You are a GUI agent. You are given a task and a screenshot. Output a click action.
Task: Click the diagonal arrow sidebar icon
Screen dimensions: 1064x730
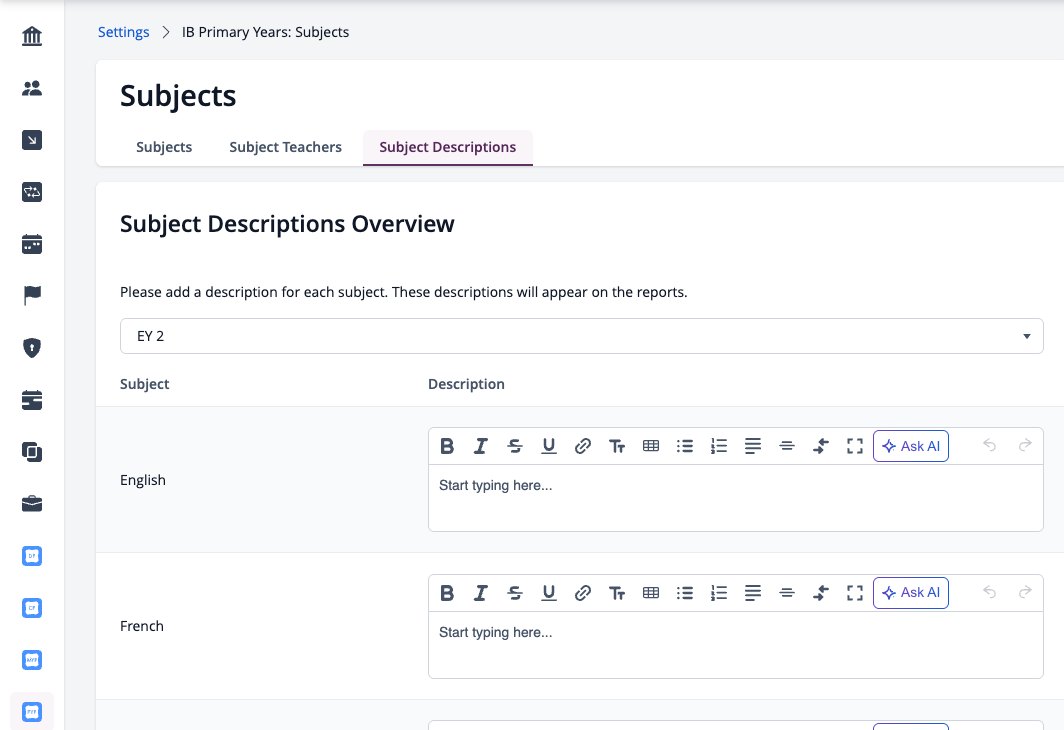32,140
